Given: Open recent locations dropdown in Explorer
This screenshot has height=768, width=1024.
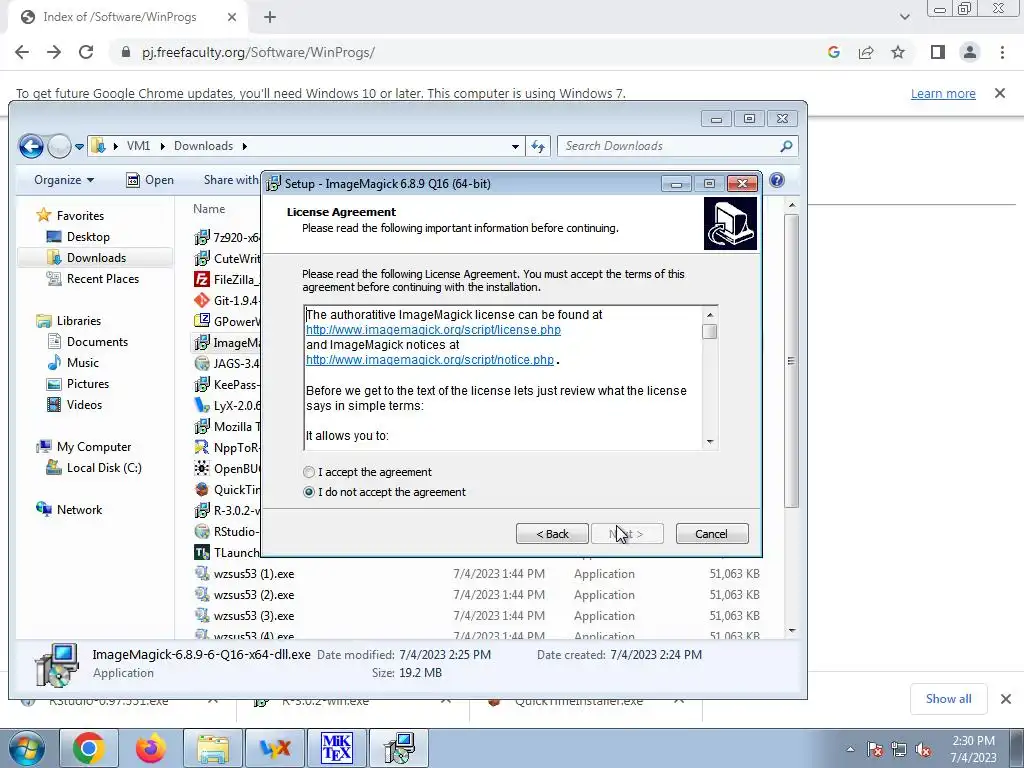Looking at the screenshot, I should coord(79,146).
